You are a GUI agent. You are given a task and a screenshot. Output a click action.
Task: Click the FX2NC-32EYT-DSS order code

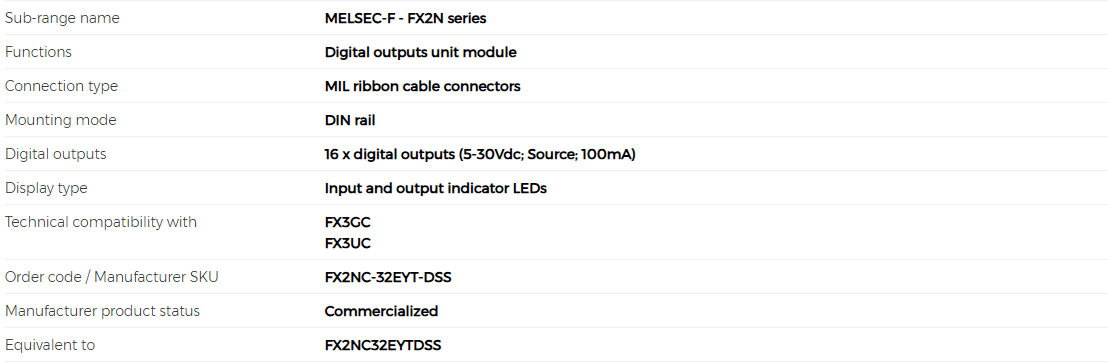388,278
